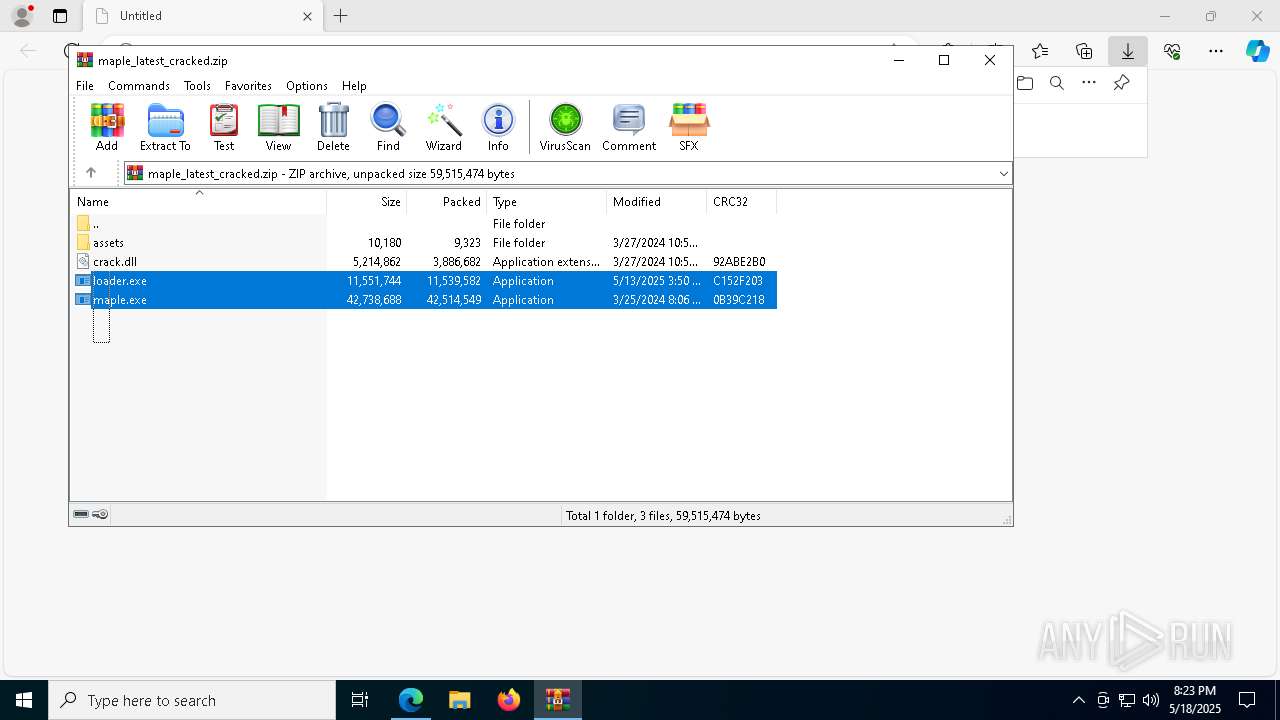Run the Test archive tool
This screenshot has height=720, width=1280.
[224, 127]
